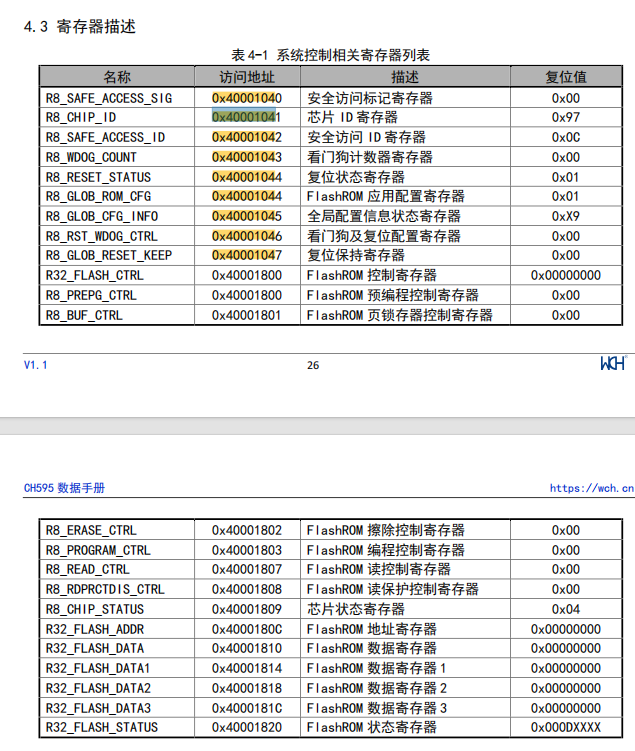The height and width of the screenshot is (751, 635).
Task: Click description 'FlashROM 读保护控制寄存器'
Action: 393,589
